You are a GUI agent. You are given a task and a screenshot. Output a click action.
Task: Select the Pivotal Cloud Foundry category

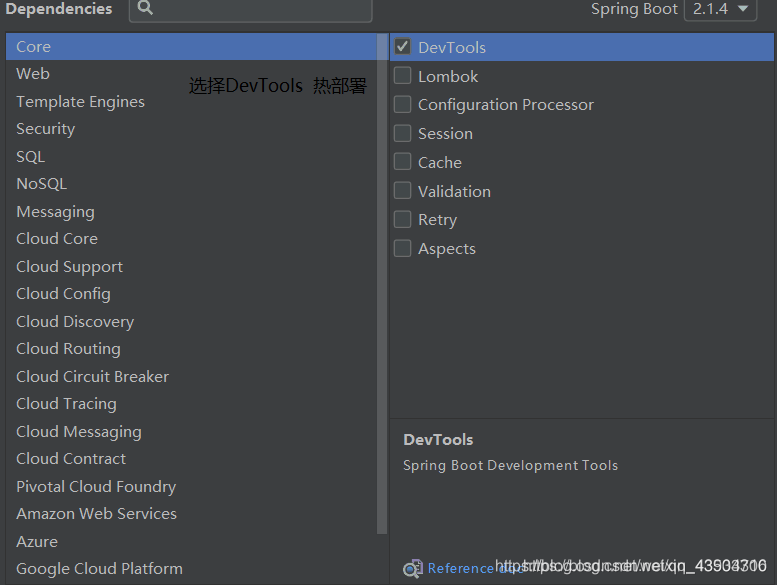pos(191,486)
